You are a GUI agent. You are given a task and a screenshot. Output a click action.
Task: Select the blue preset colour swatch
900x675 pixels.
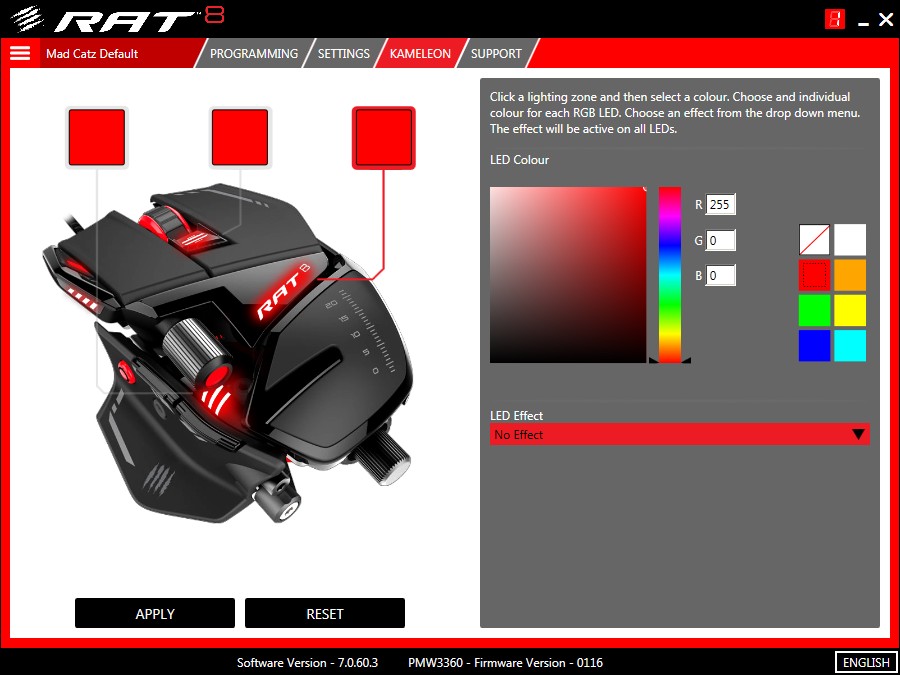[814, 346]
